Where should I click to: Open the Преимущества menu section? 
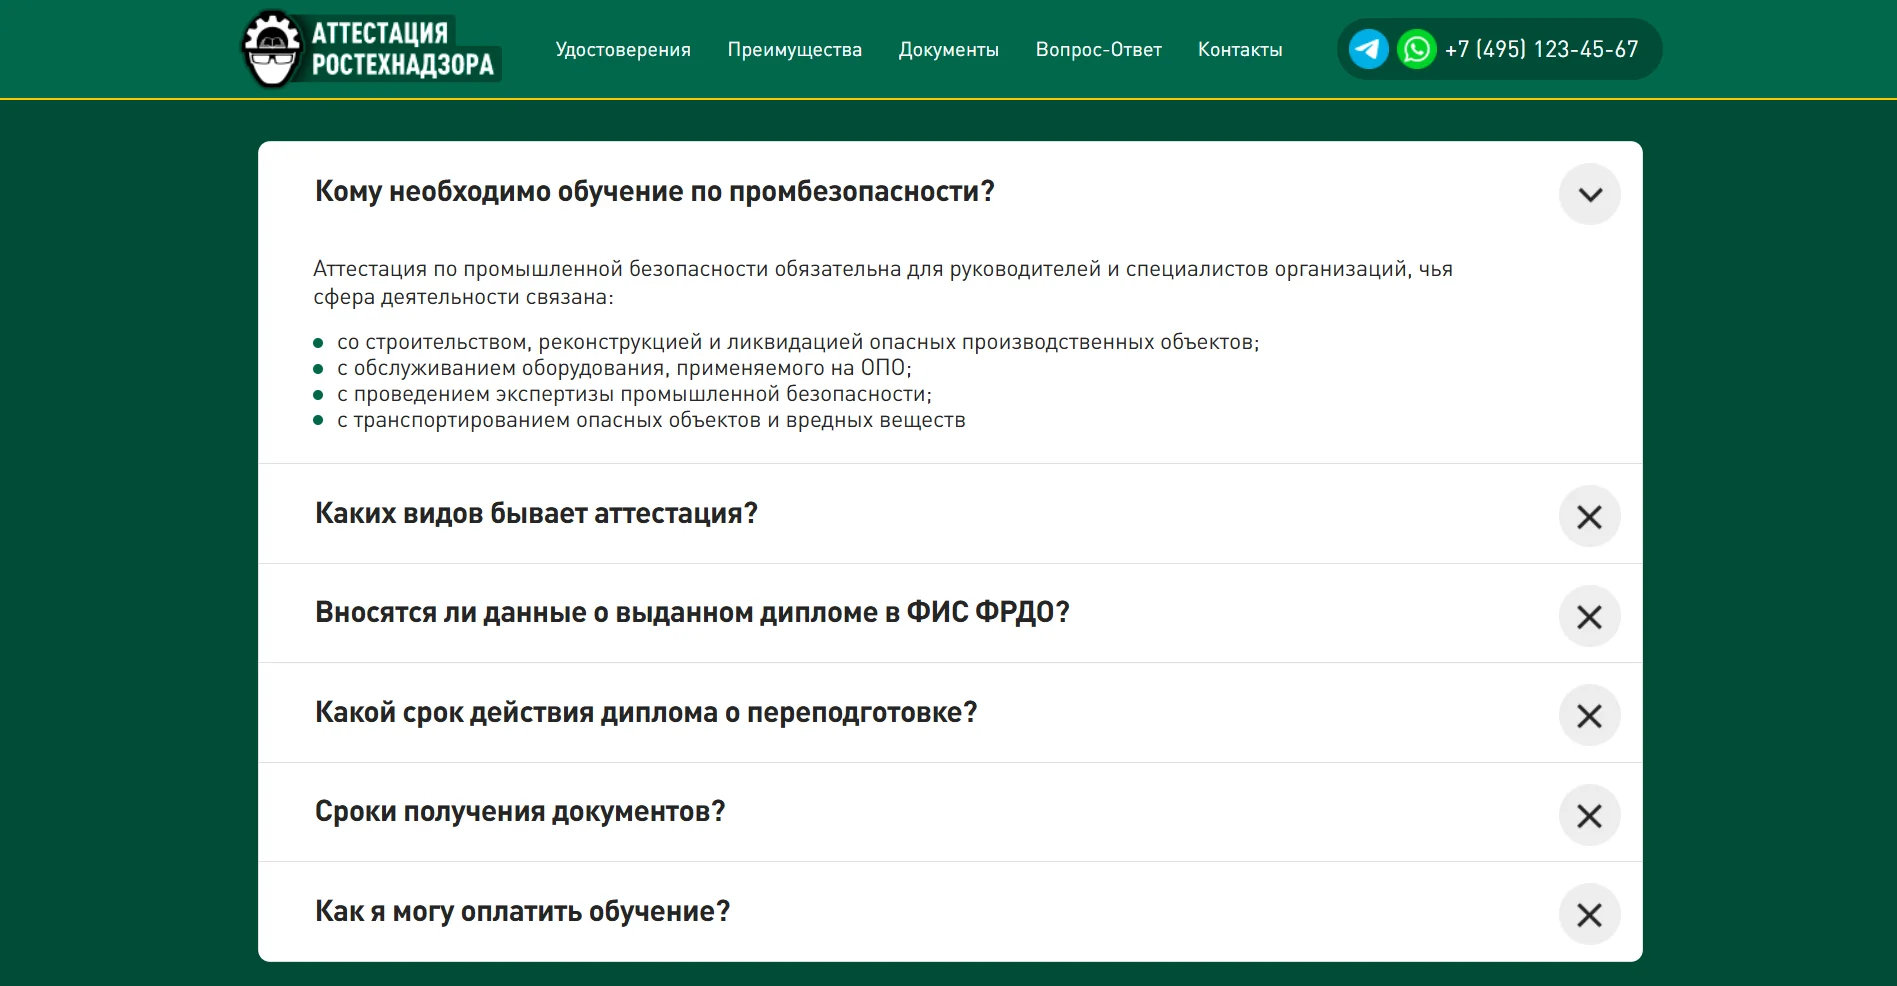point(795,50)
